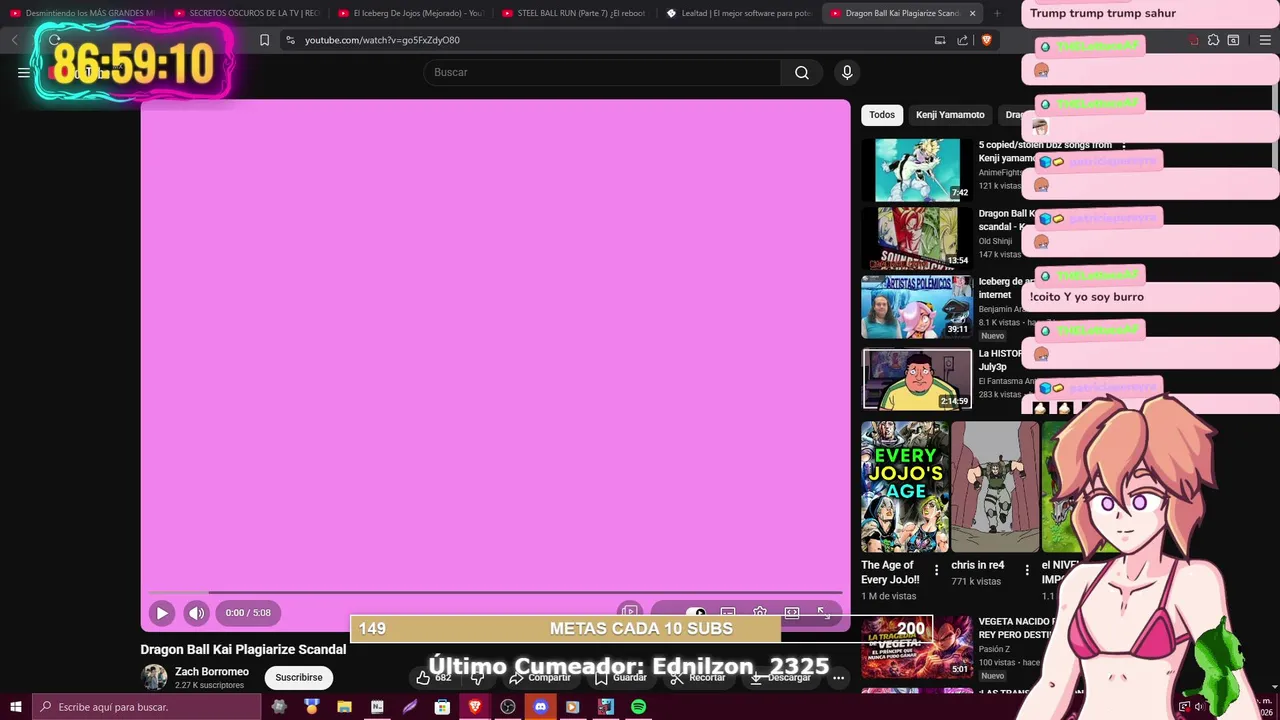Open the Zach Borromeo channel name link
Image resolution: width=1280 pixels, height=720 pixels.
click(212, 672)
